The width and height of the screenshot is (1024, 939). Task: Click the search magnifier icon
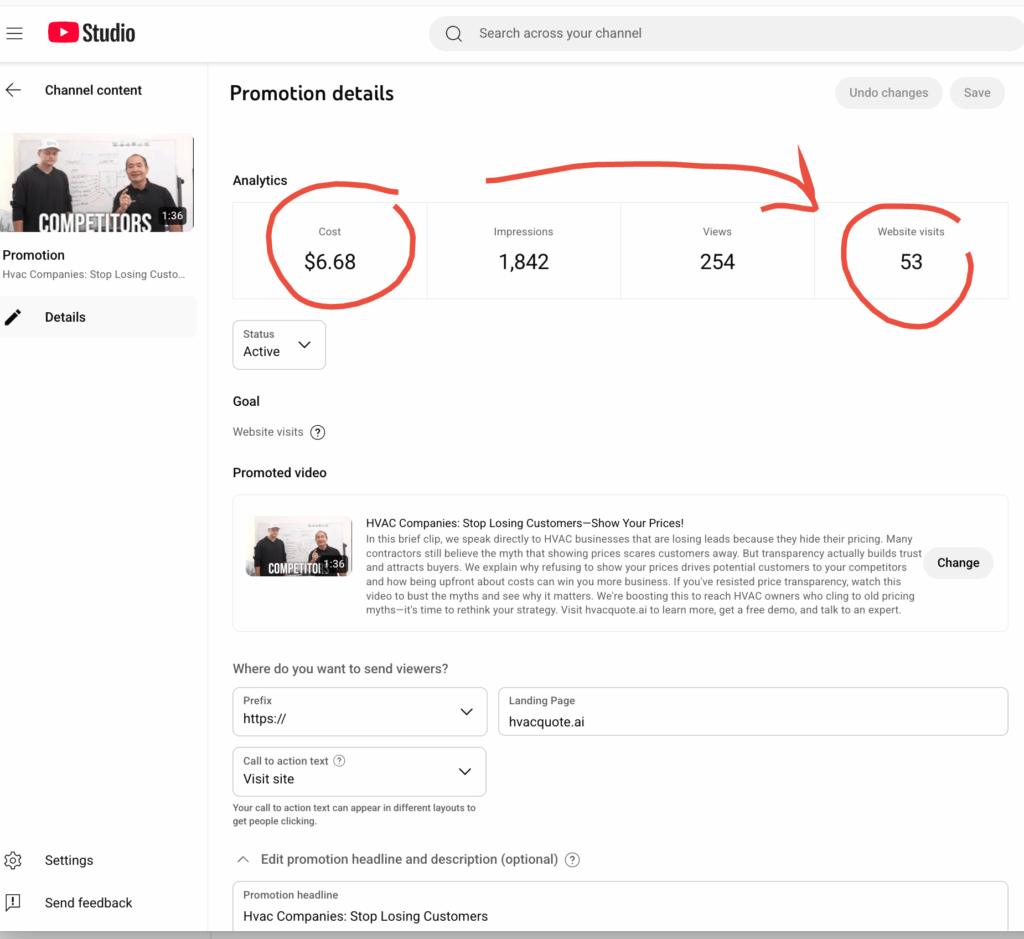[454, 33]
